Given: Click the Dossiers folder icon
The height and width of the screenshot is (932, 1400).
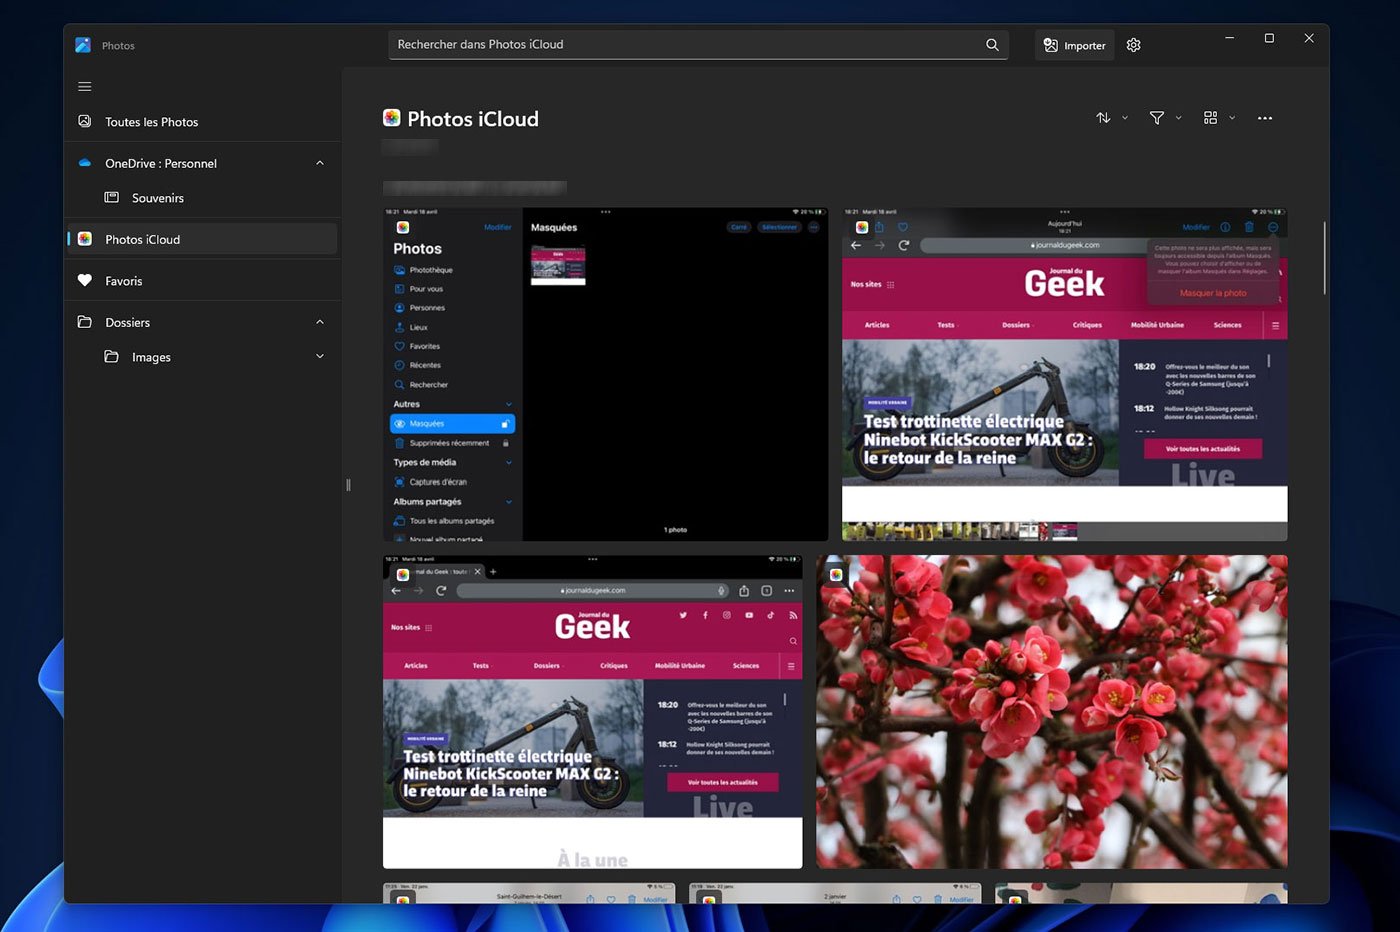Looking at the screenshot, I should [85, 322].
